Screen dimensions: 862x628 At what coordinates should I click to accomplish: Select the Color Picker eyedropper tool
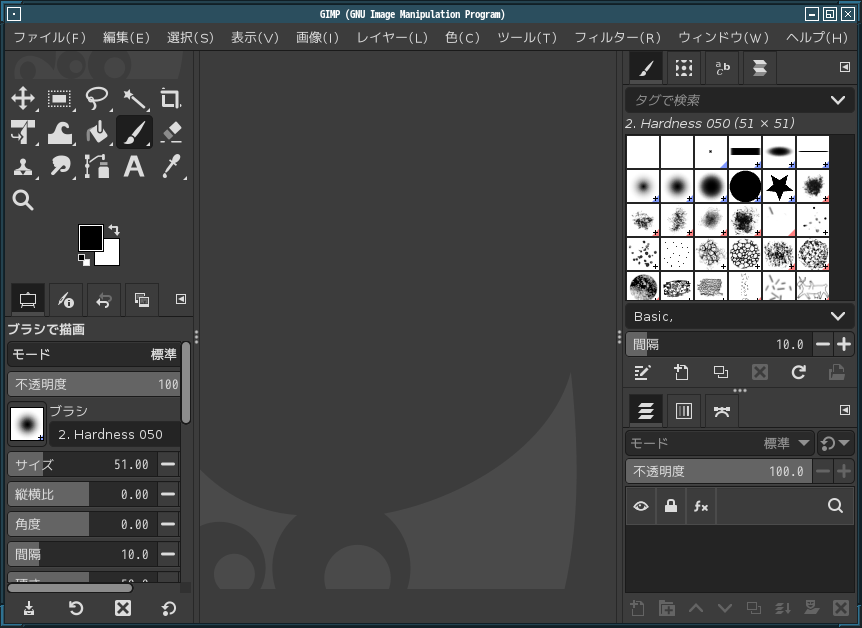[171, 166]
